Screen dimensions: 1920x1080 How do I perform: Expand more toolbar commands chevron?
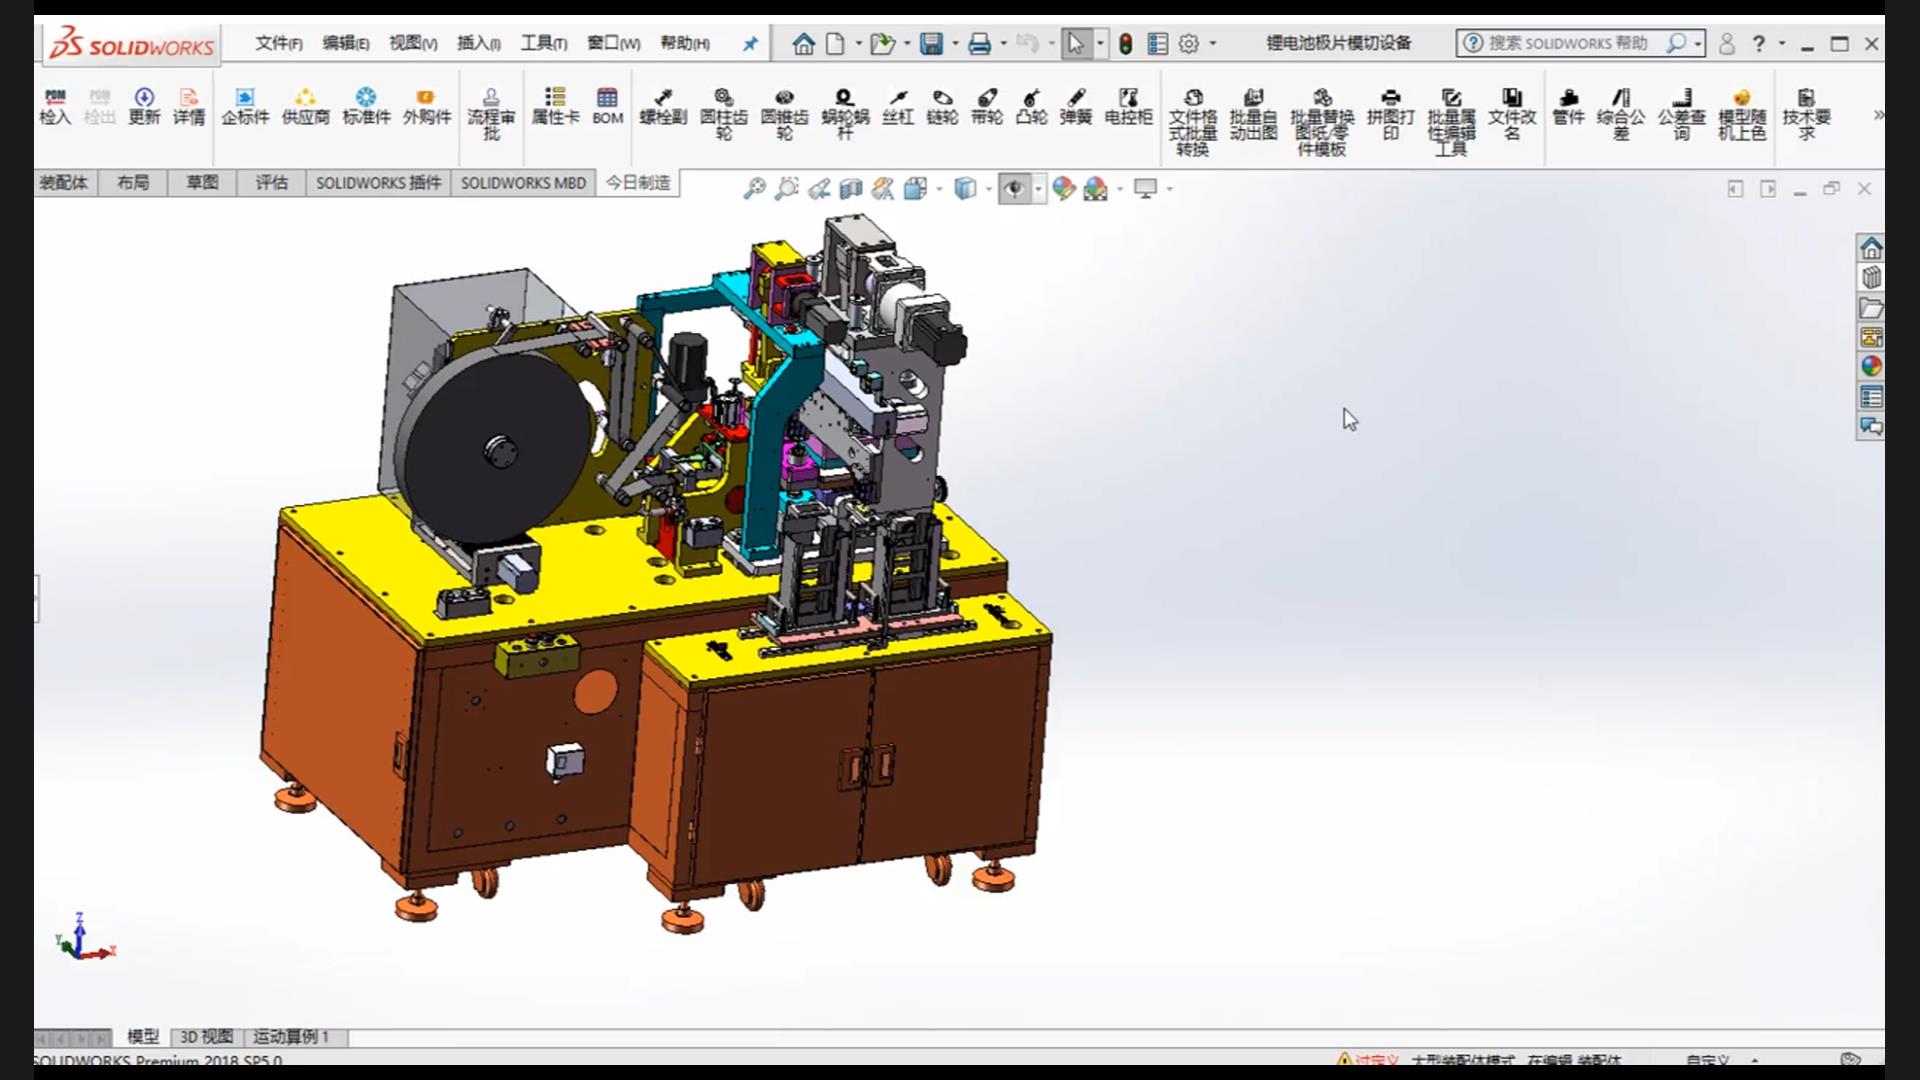point(1878,115)
